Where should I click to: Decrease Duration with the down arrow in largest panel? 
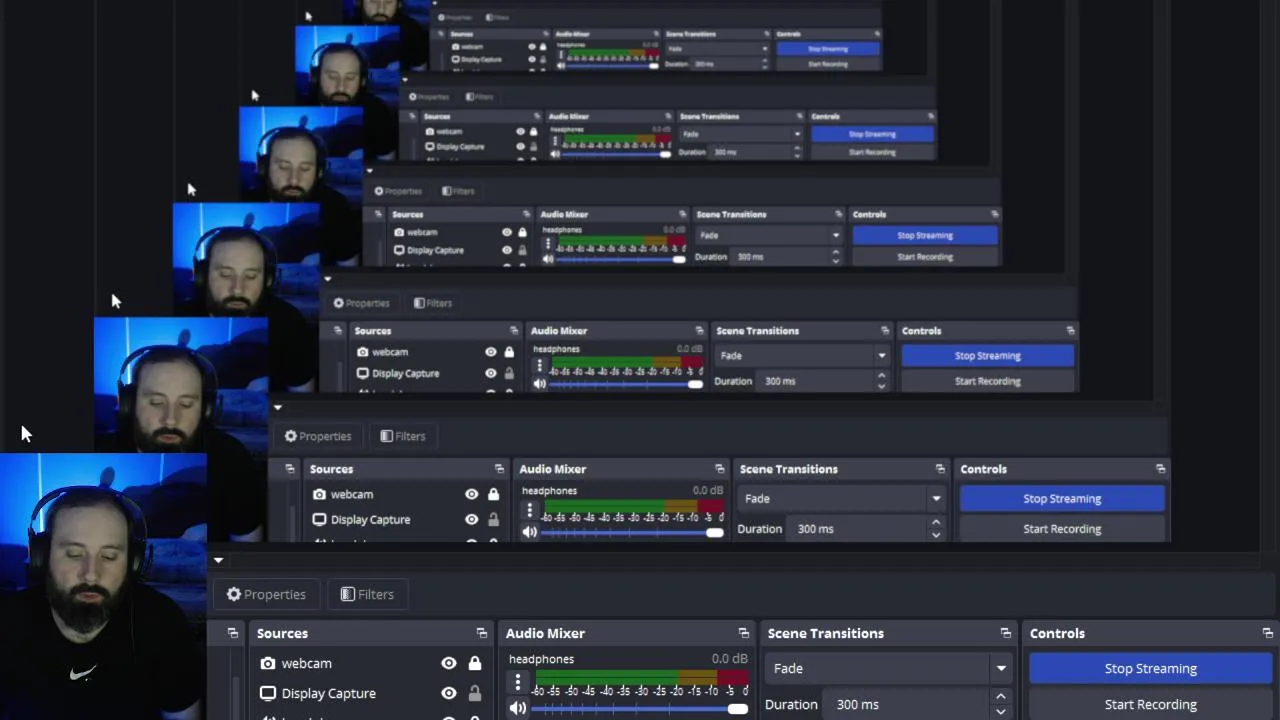1001,711
